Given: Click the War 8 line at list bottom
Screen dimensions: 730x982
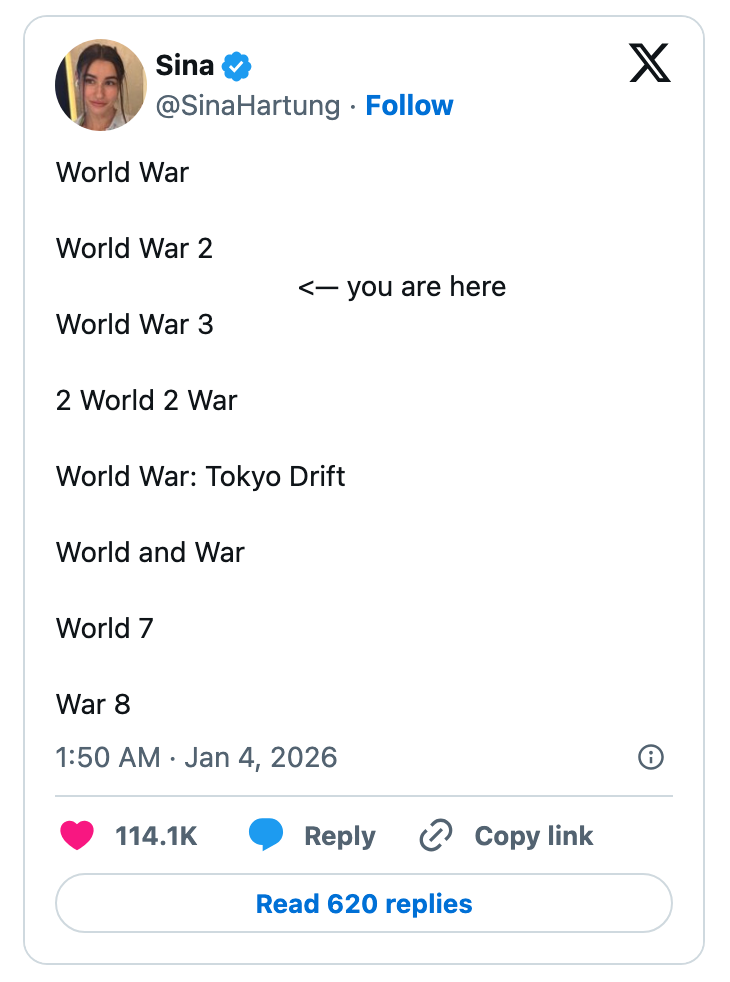Looking at the screenshot, I should pyautogui.click(x=94, y=704).
